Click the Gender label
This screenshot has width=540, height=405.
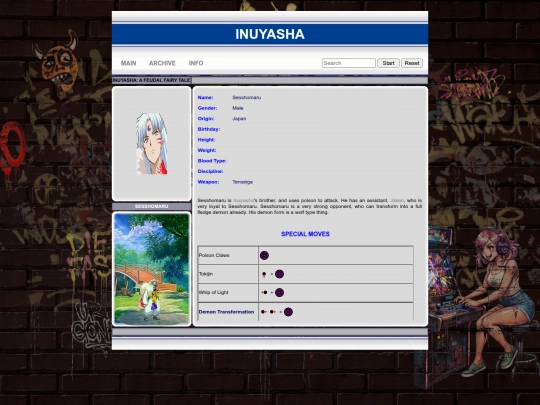tap(207, 108)
